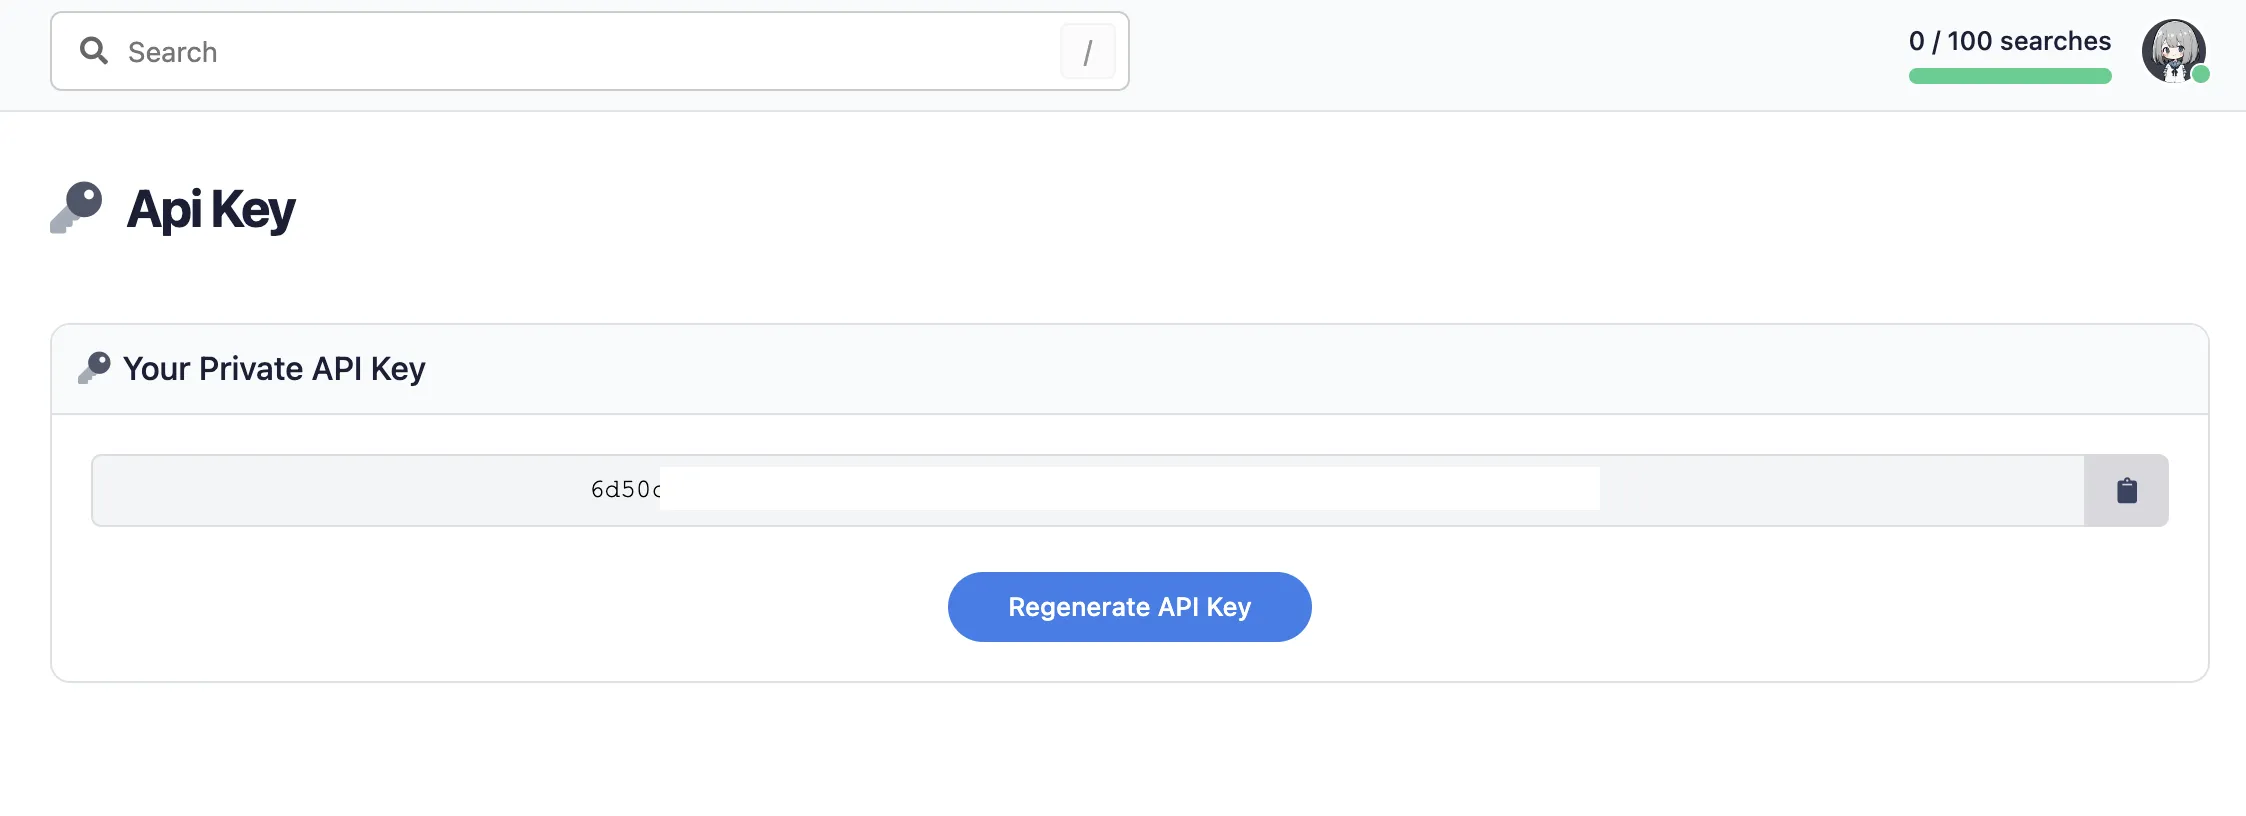Click the word "Search" placeholder text
This screenshot has width=2246, height=816.
[x=172, y=52]
